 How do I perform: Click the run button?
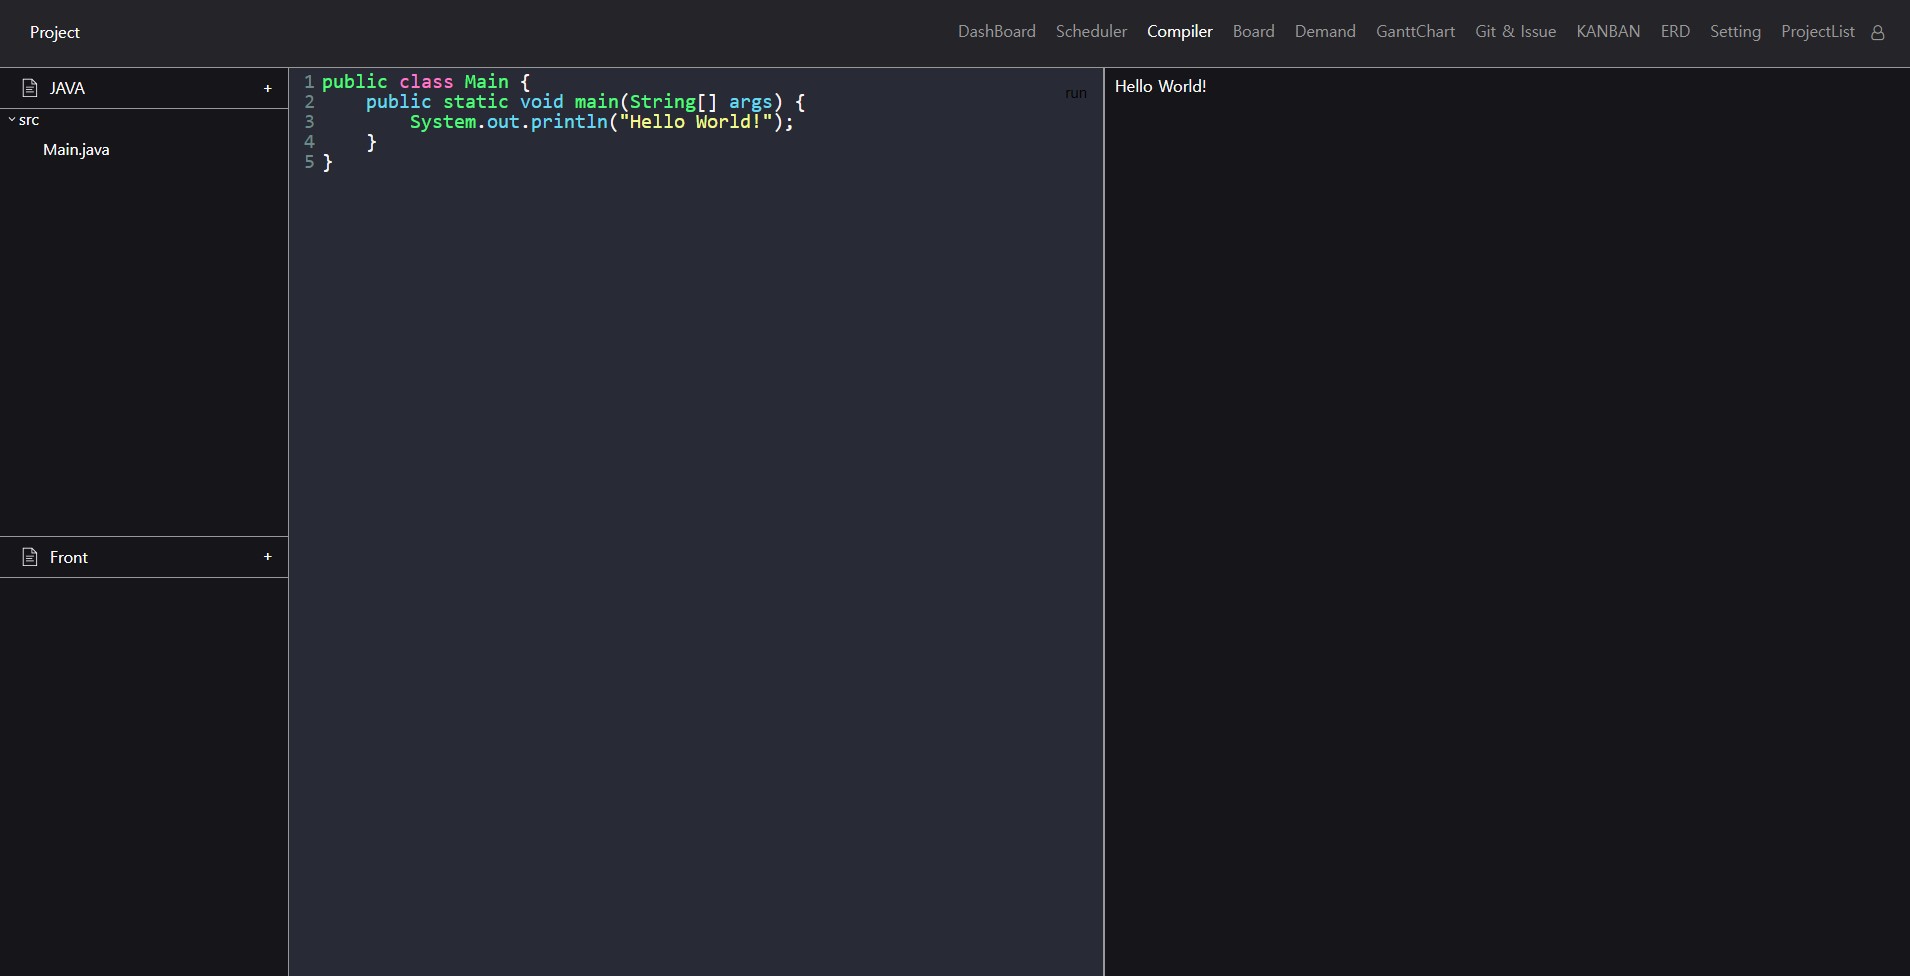[x=1075, y=92]
